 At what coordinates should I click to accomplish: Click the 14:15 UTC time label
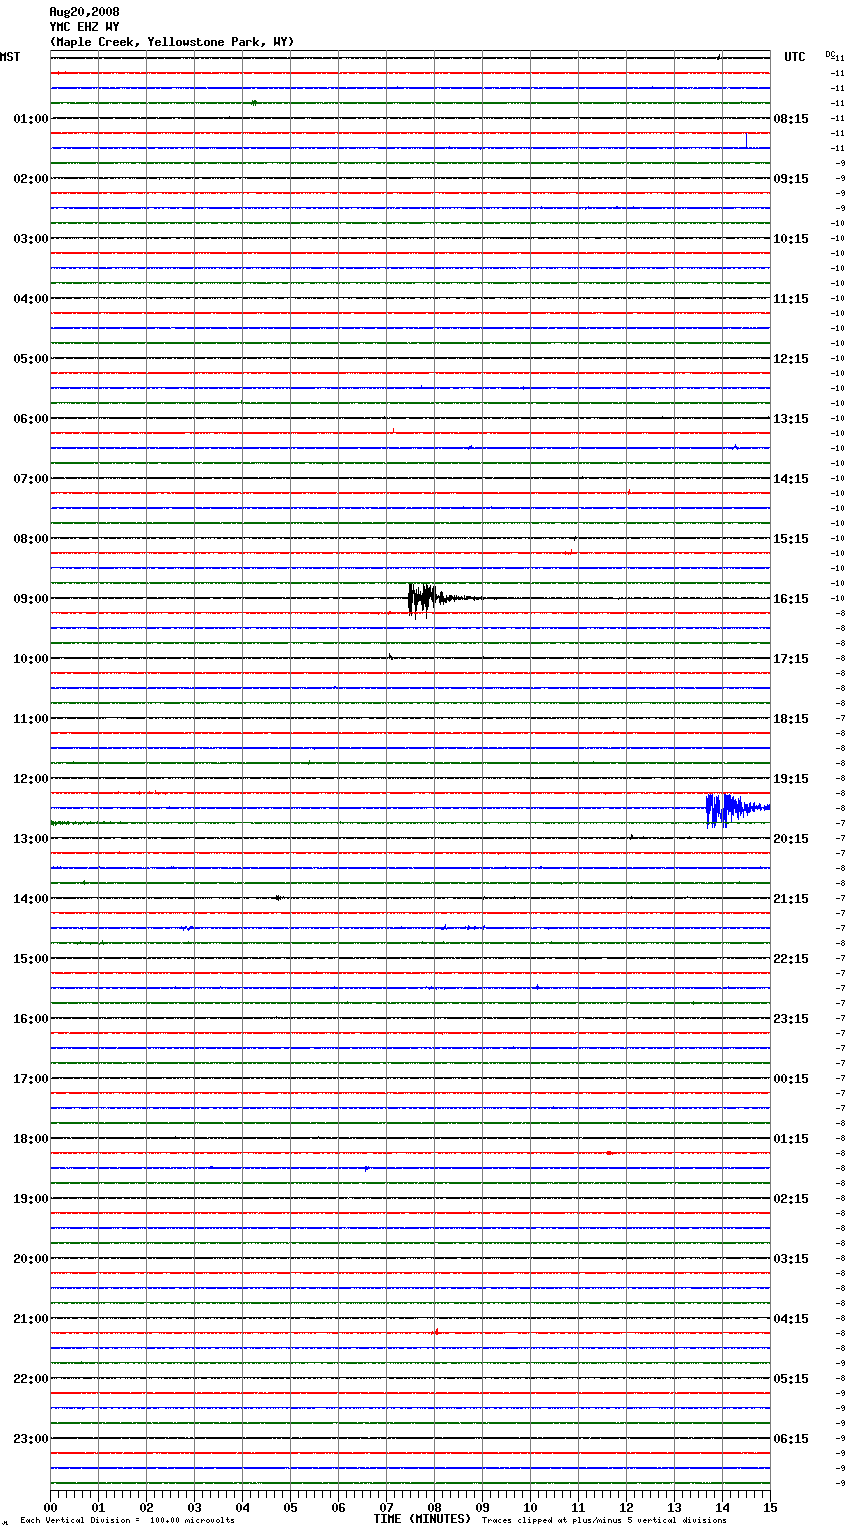(x=791, y=479)
